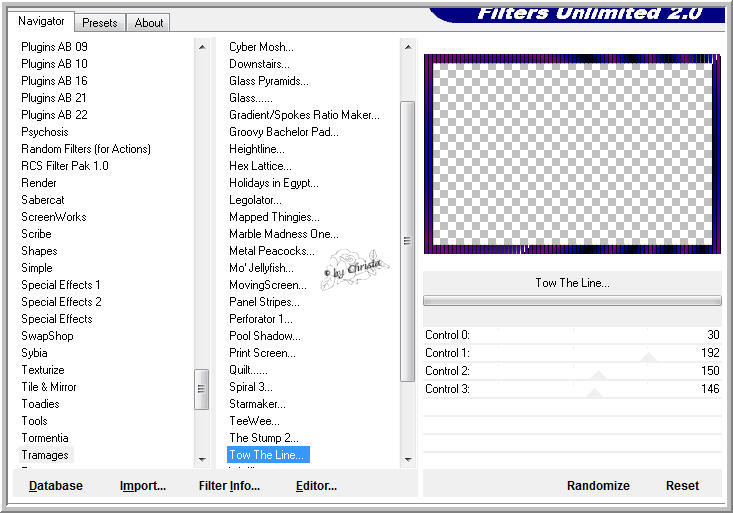Select RCS Filter Pak 1.0

click(x=65, y=166)
